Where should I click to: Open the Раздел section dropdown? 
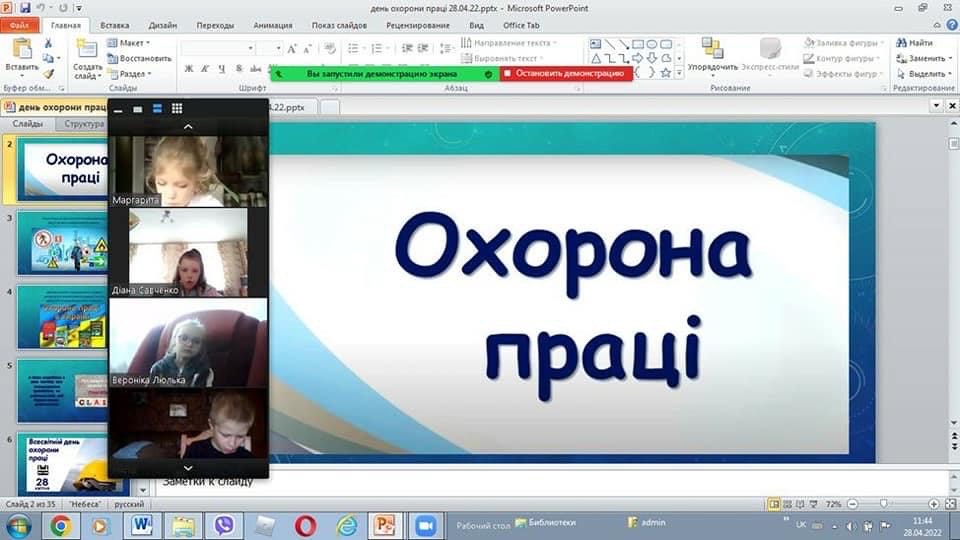[129, 74]
